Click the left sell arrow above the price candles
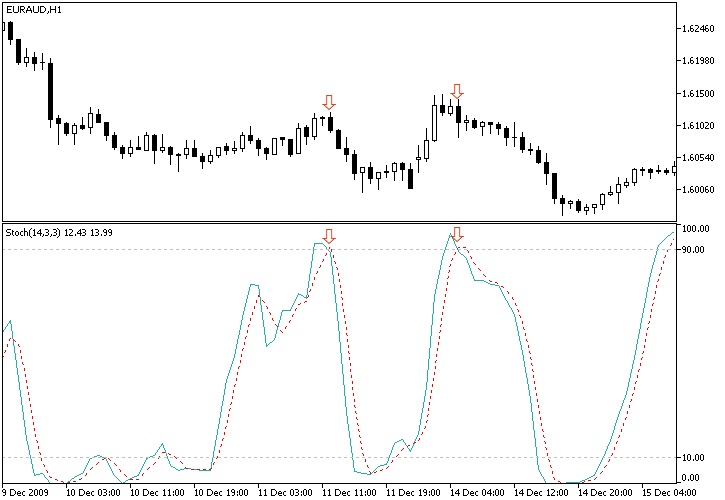 [329, 102]
